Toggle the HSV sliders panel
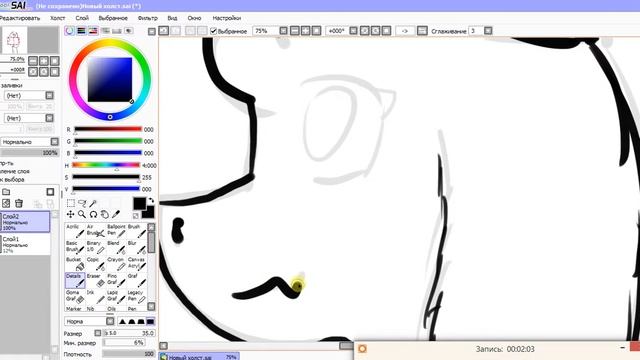640x360 pixels. coord(93,31)
